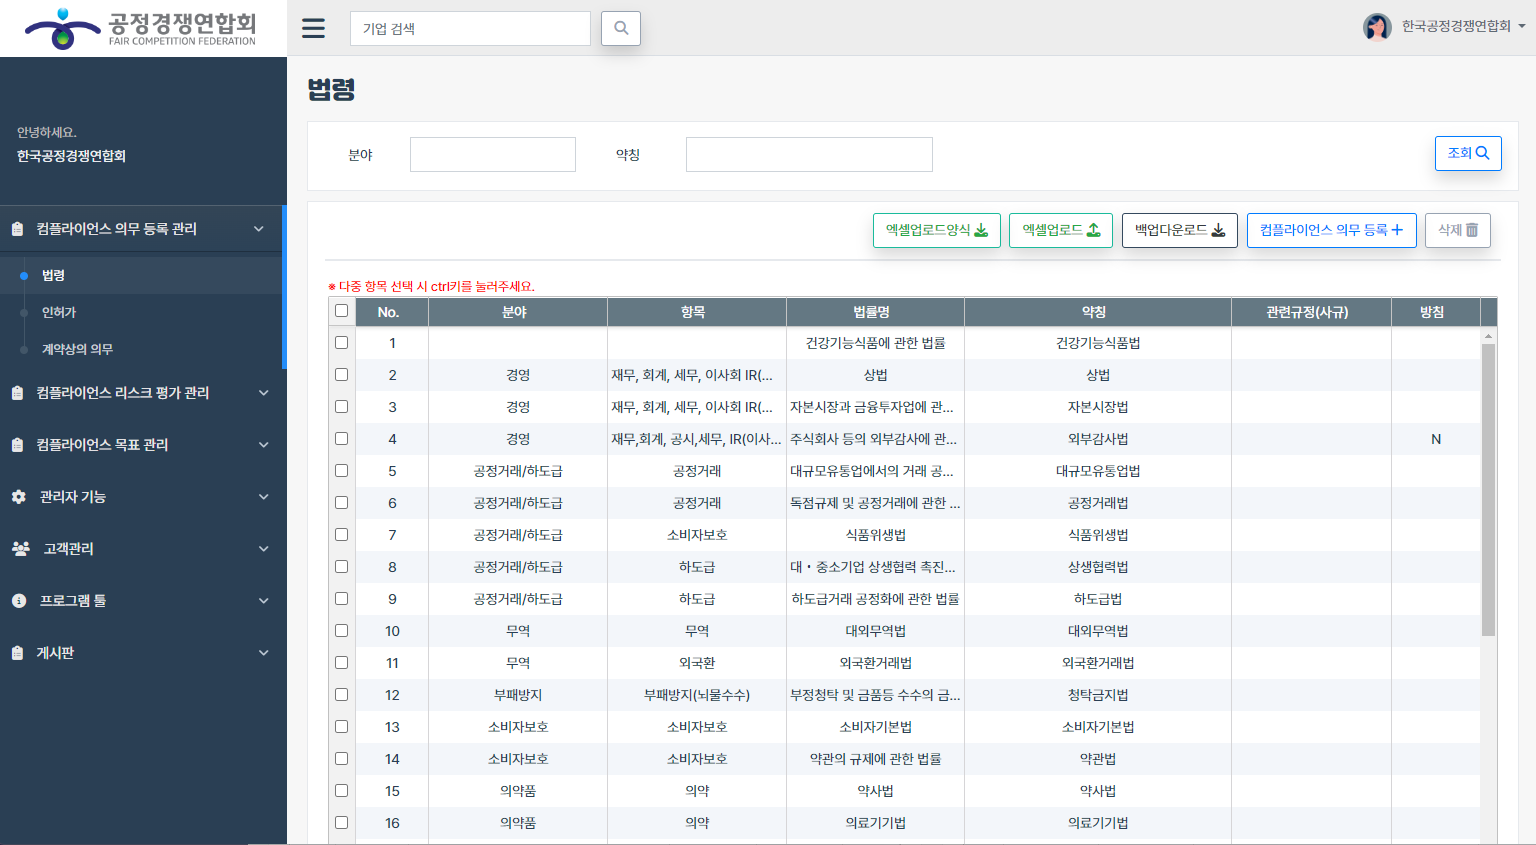Click the 법률명 column header

coord(875,312)
